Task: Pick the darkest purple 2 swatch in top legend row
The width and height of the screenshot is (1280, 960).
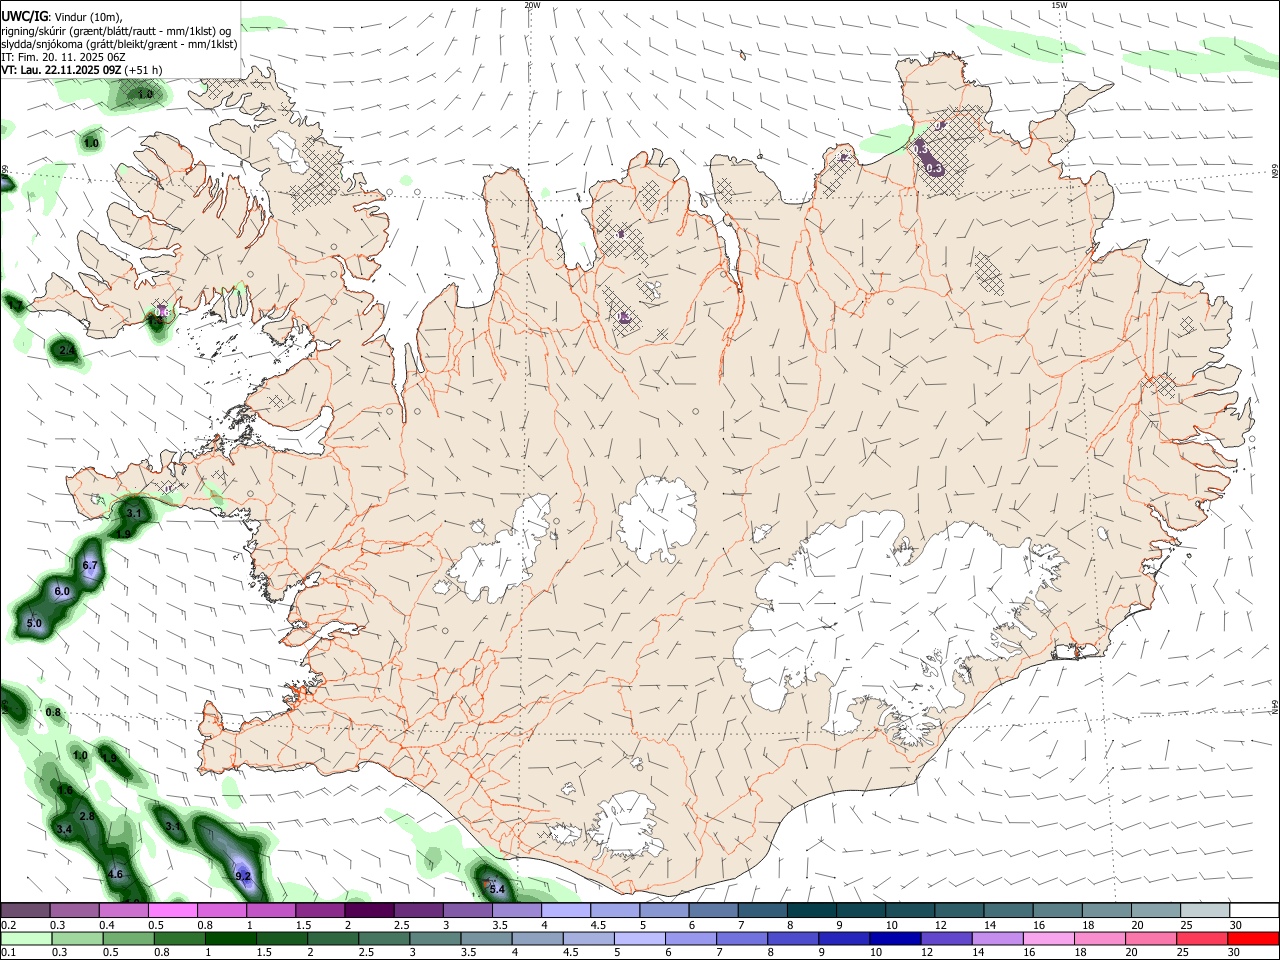Action: pos(369,911)
